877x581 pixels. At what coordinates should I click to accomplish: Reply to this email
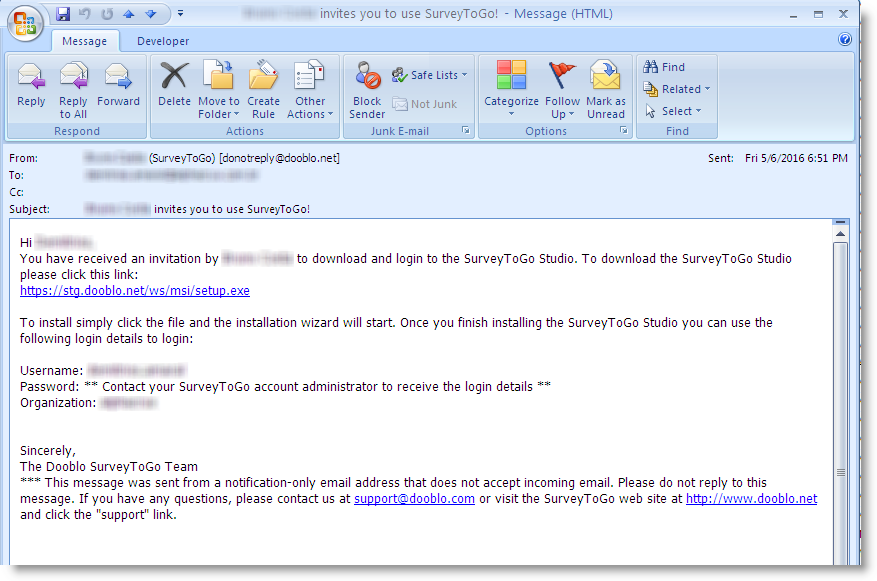pyautogui.click(x=31, y=84)
